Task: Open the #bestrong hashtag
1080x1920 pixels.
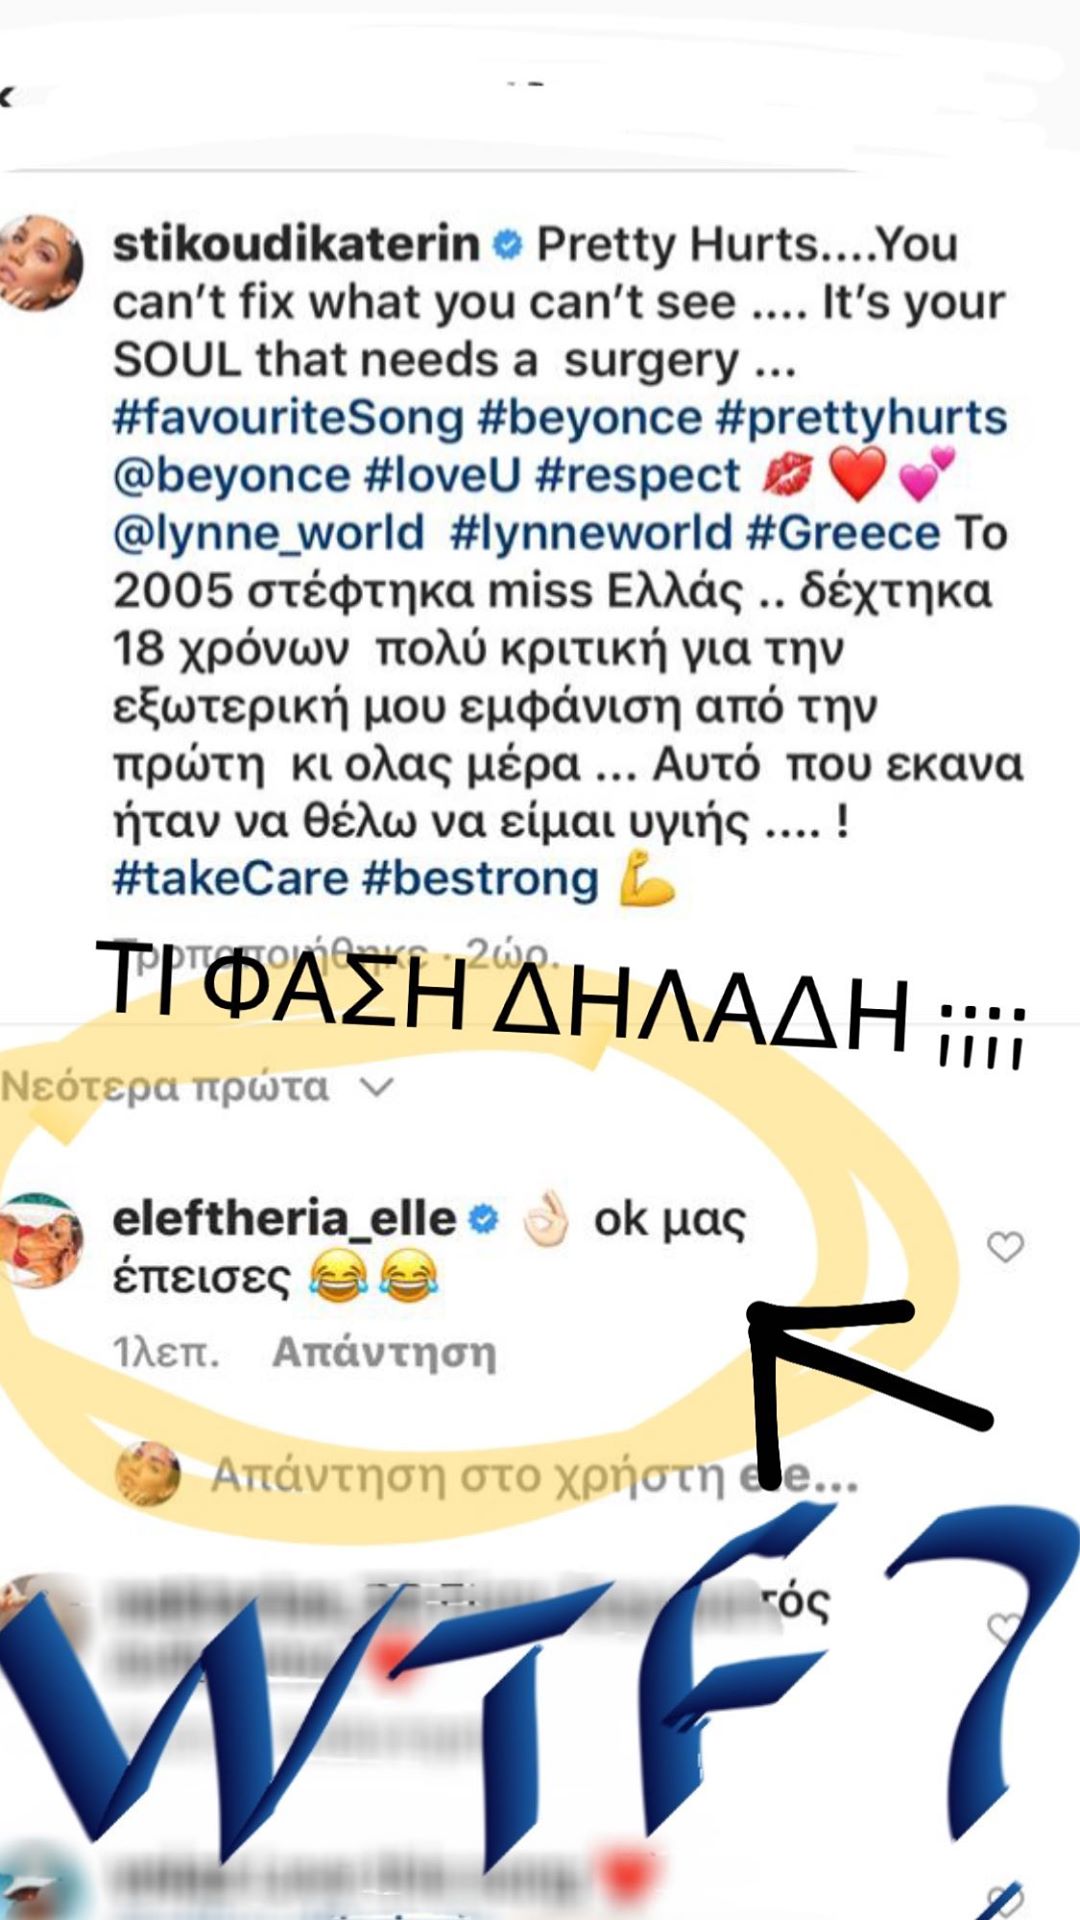Action: coord(480,879)
